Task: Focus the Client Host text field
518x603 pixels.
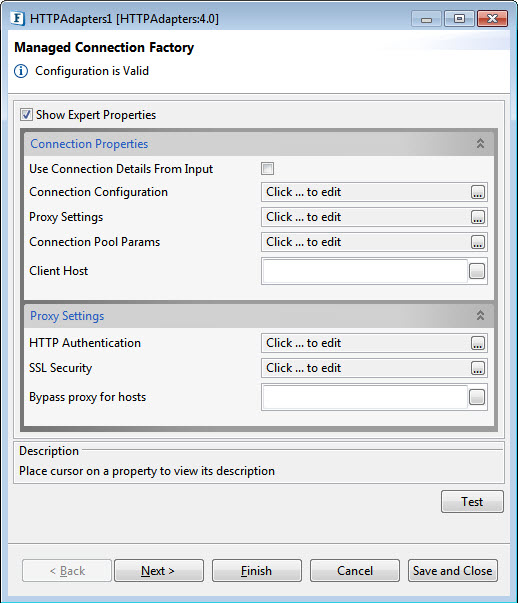Action: coord(365,271)
